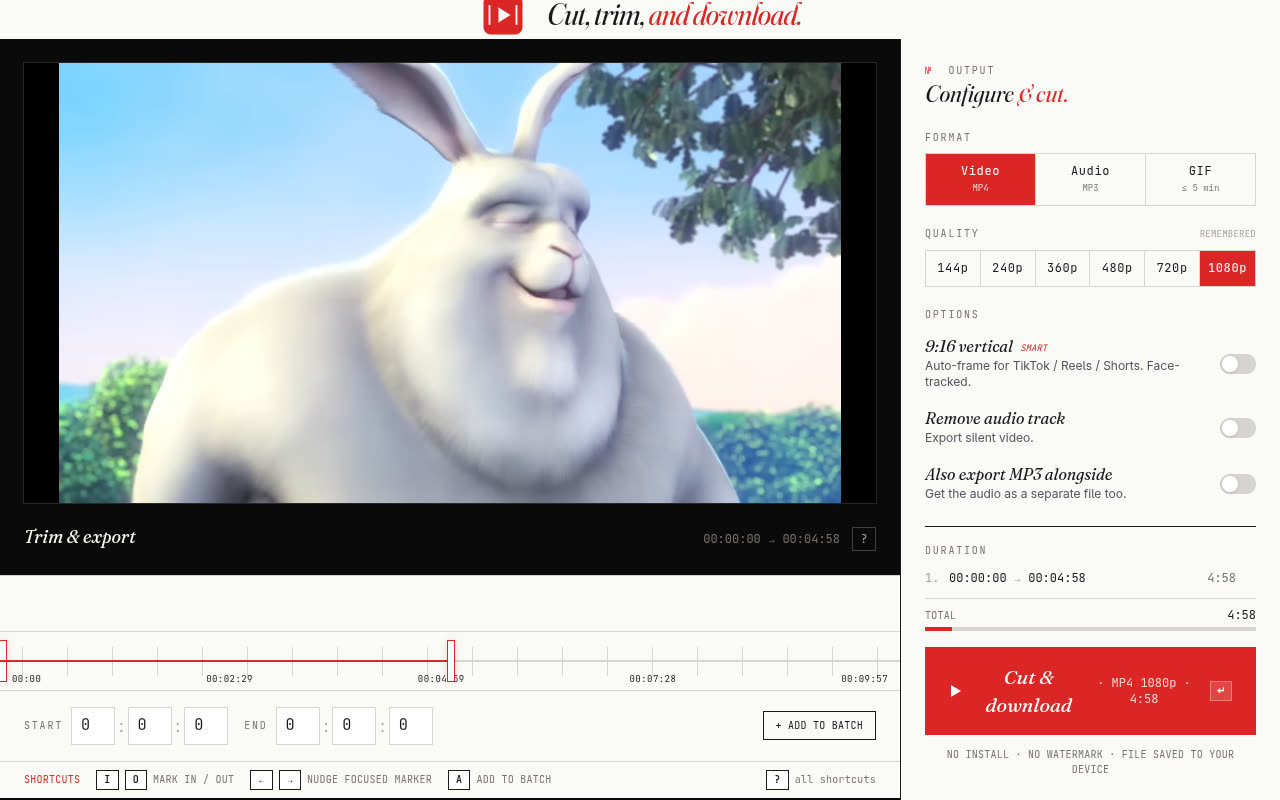1280x800 pixels.
Task: Select the 1080p quality option
Action: click(x=1227, y=268)
